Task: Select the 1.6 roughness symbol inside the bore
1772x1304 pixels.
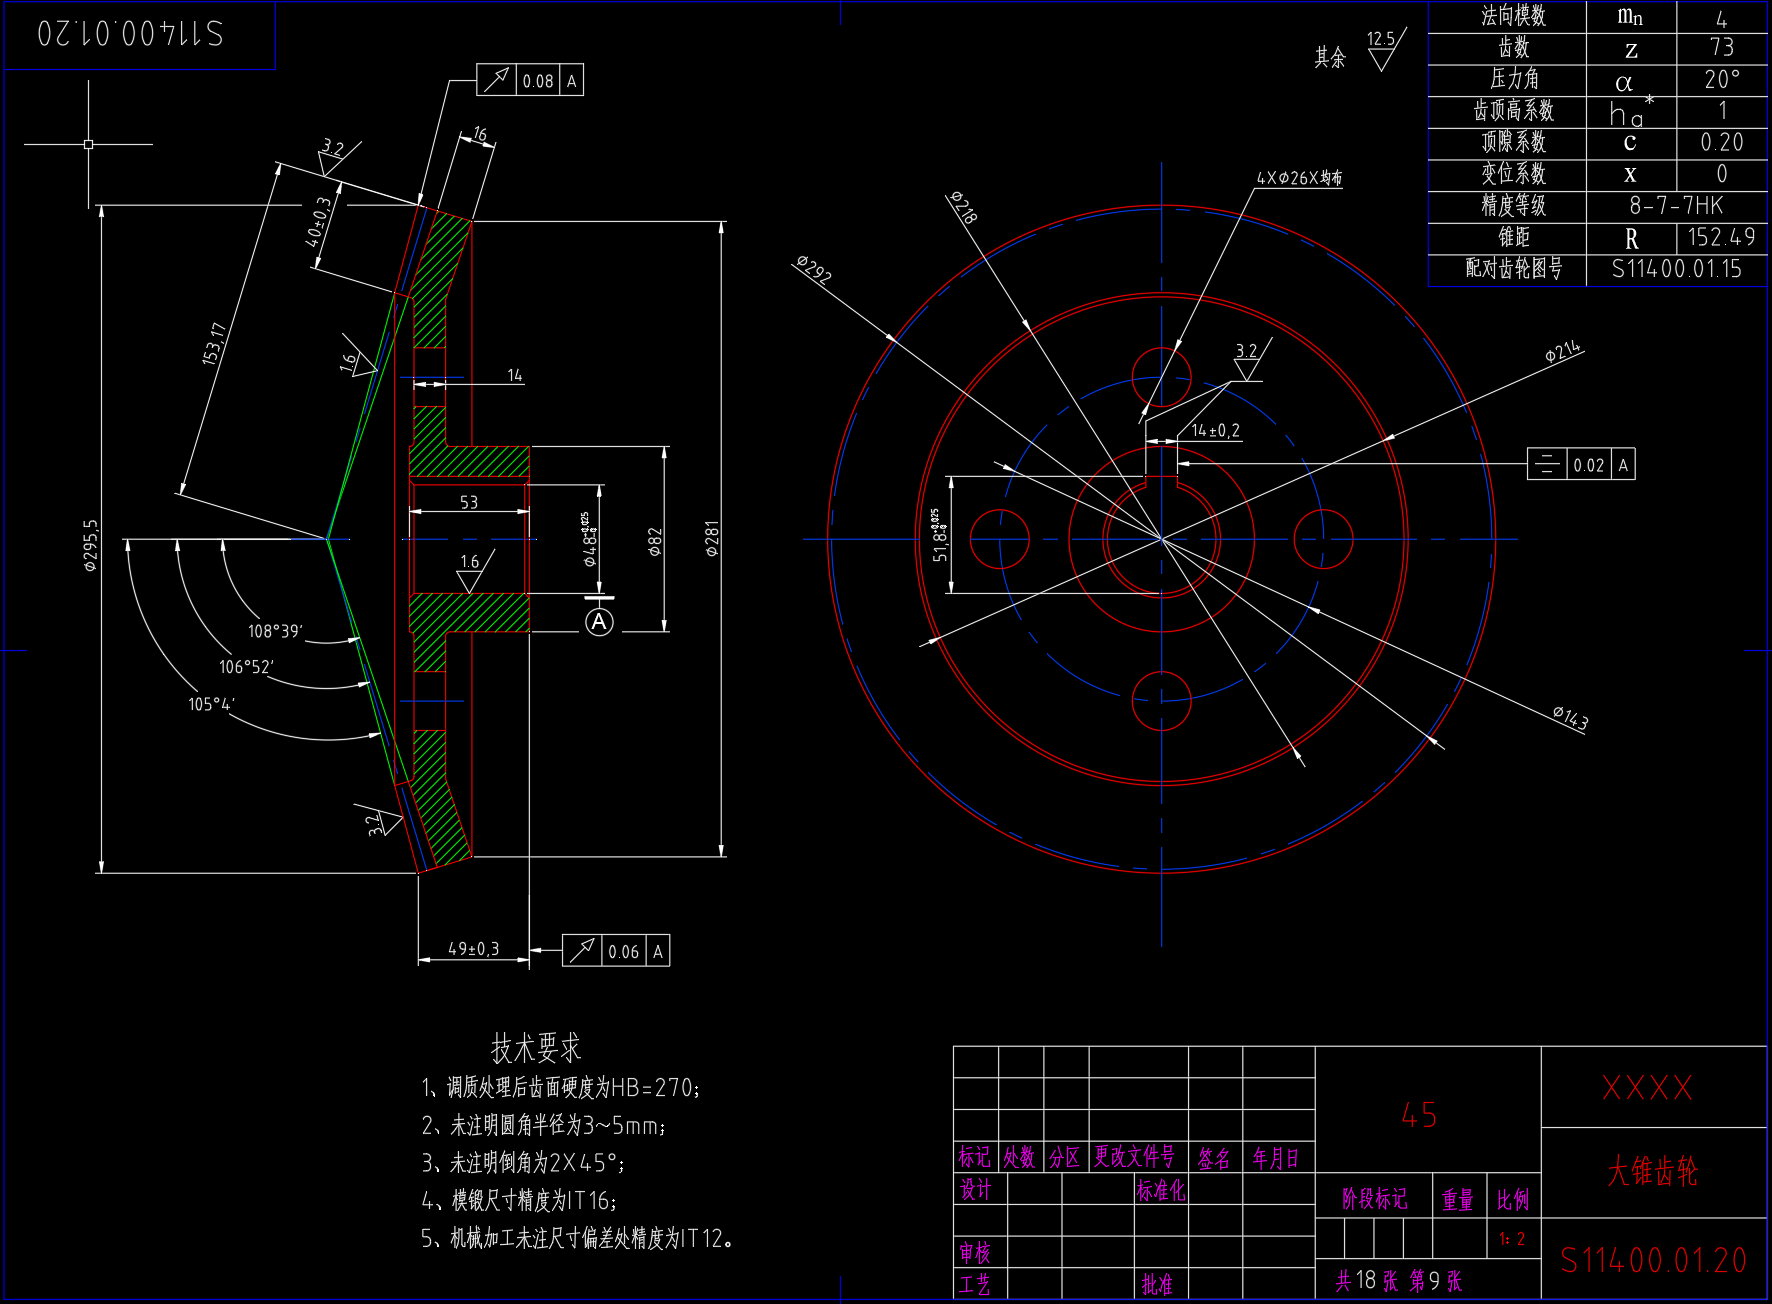Action: (x=470, y=571)
